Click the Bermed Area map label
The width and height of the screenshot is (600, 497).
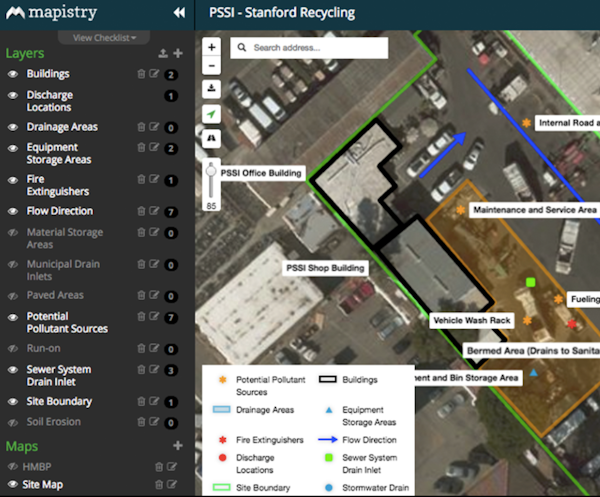pos(532,351)
